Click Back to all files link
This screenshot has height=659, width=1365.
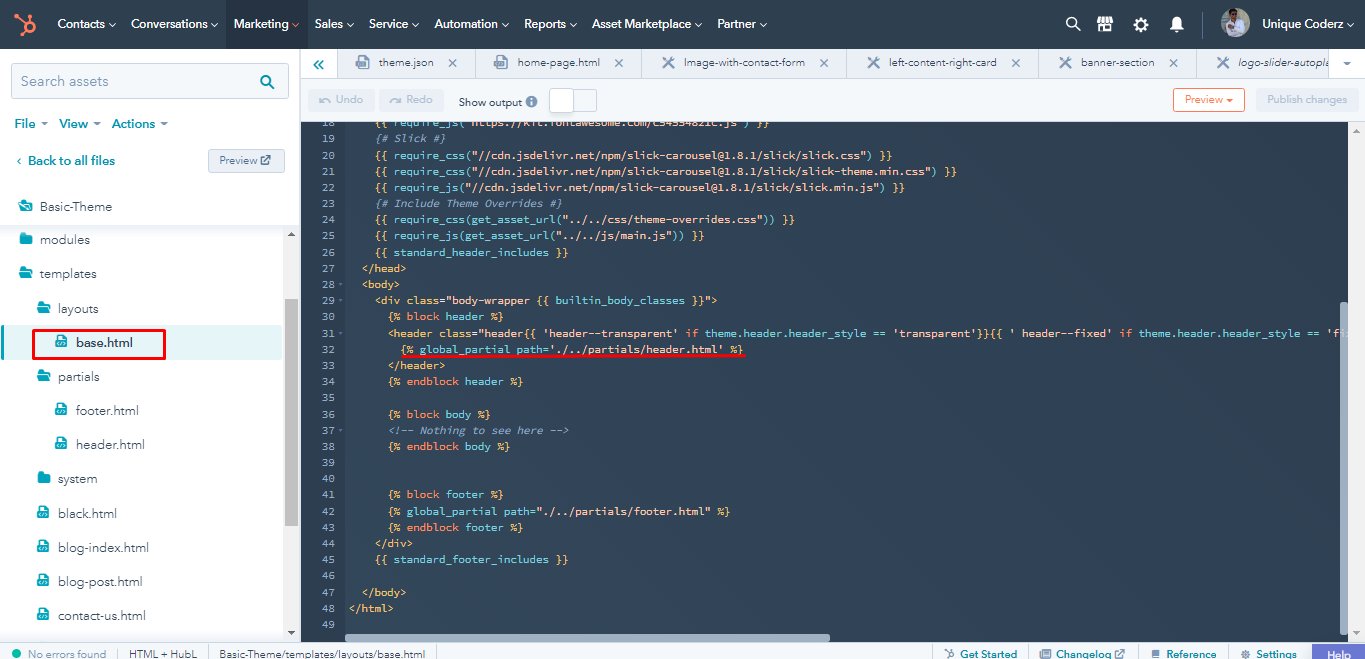tap(71, 161)
